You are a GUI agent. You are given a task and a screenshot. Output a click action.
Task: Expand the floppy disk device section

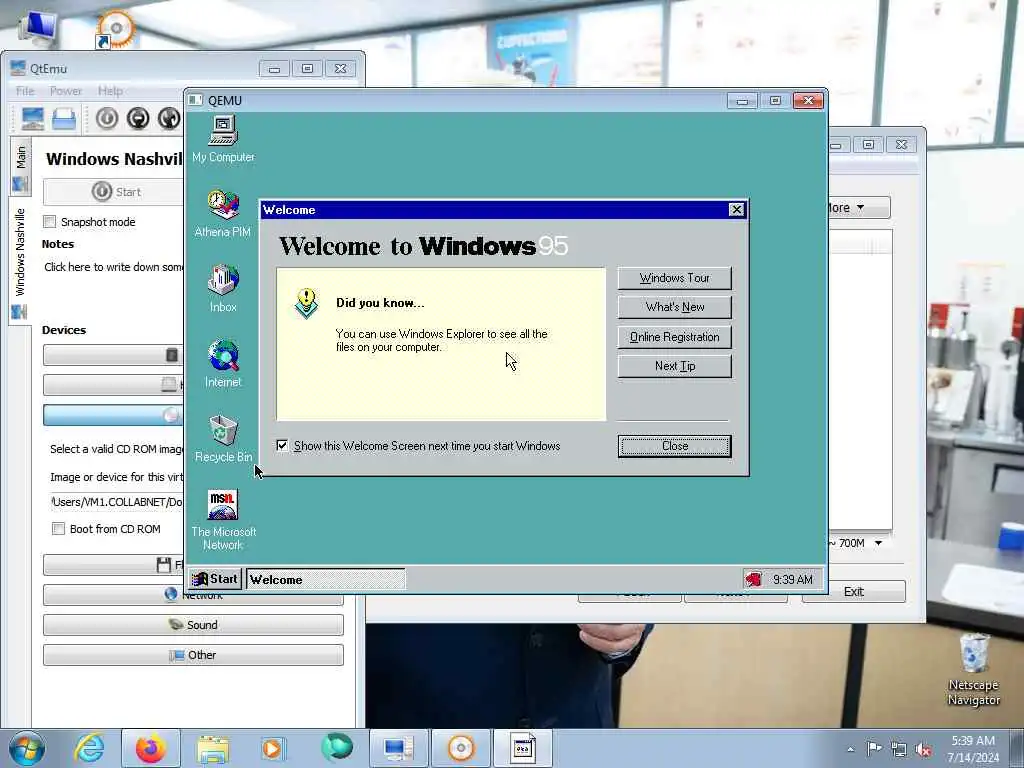coord(114,565)
